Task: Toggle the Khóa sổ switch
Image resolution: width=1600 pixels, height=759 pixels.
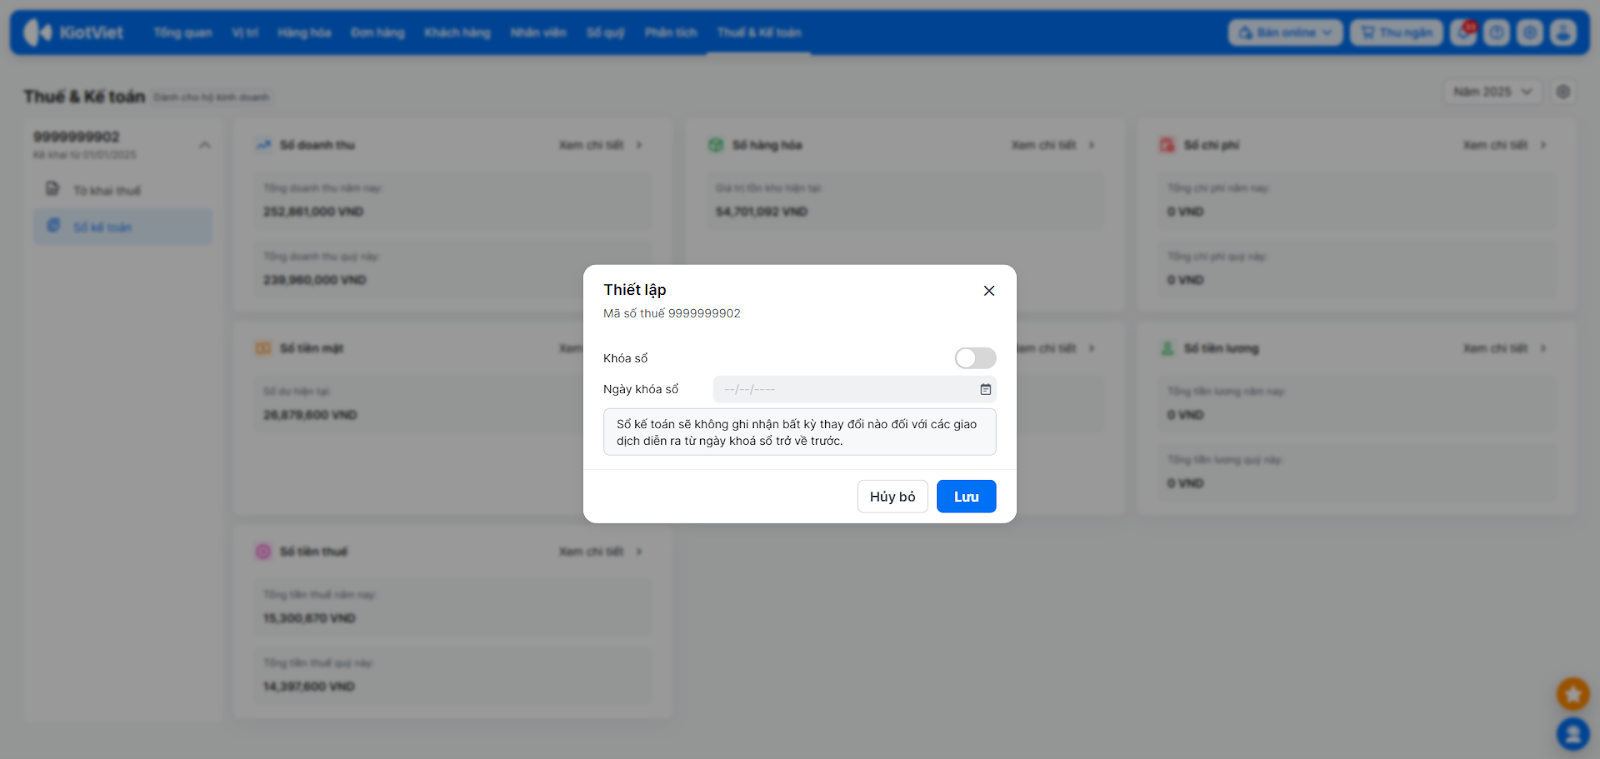Action: pos(975,358)
